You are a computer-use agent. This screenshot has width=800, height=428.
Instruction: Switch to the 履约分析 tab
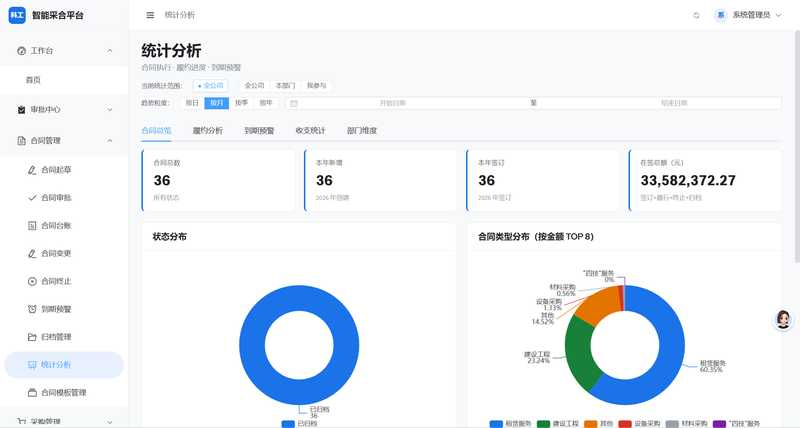click(x=208, y=131)
